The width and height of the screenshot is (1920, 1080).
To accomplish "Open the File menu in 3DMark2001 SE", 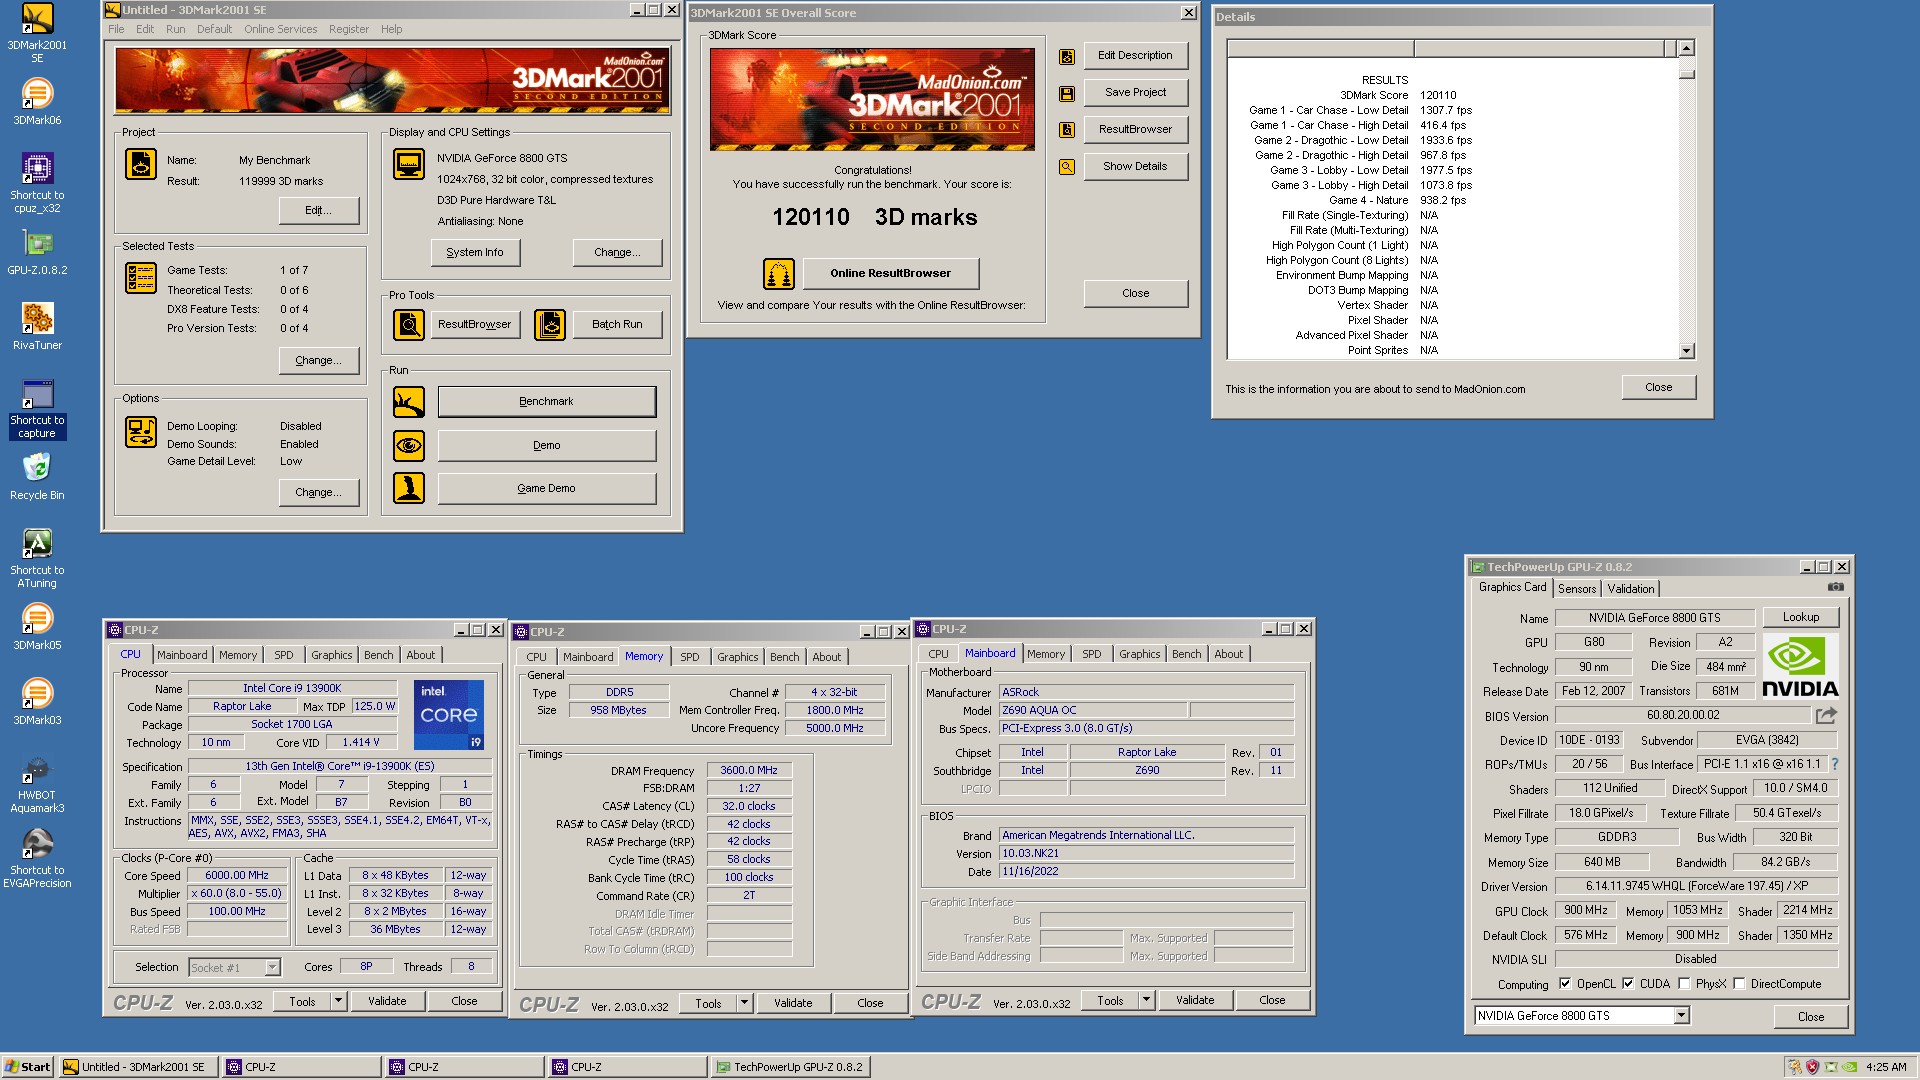I will 116,29.
